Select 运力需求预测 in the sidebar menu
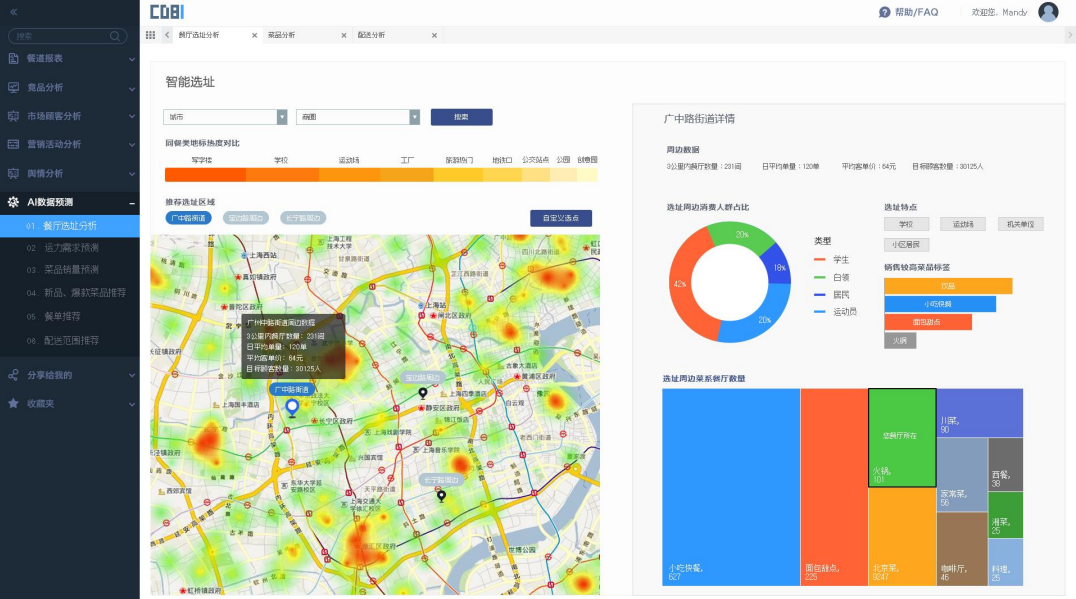Screen dimensions: 1076x599 70,247
